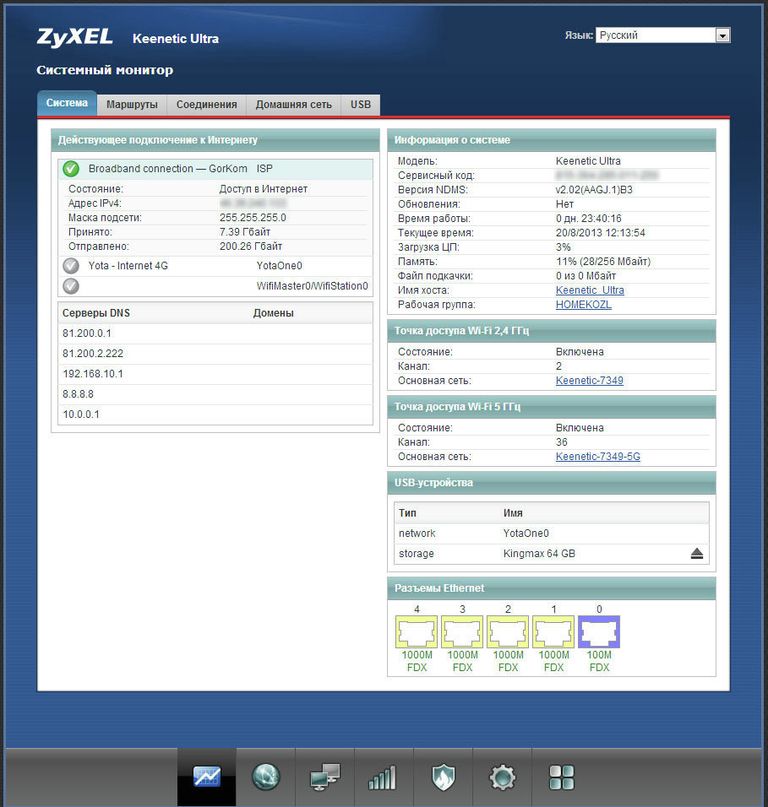768x807 pixels.
Task: Select the Yota - Internet 4G row
Action: click(215, 266)
